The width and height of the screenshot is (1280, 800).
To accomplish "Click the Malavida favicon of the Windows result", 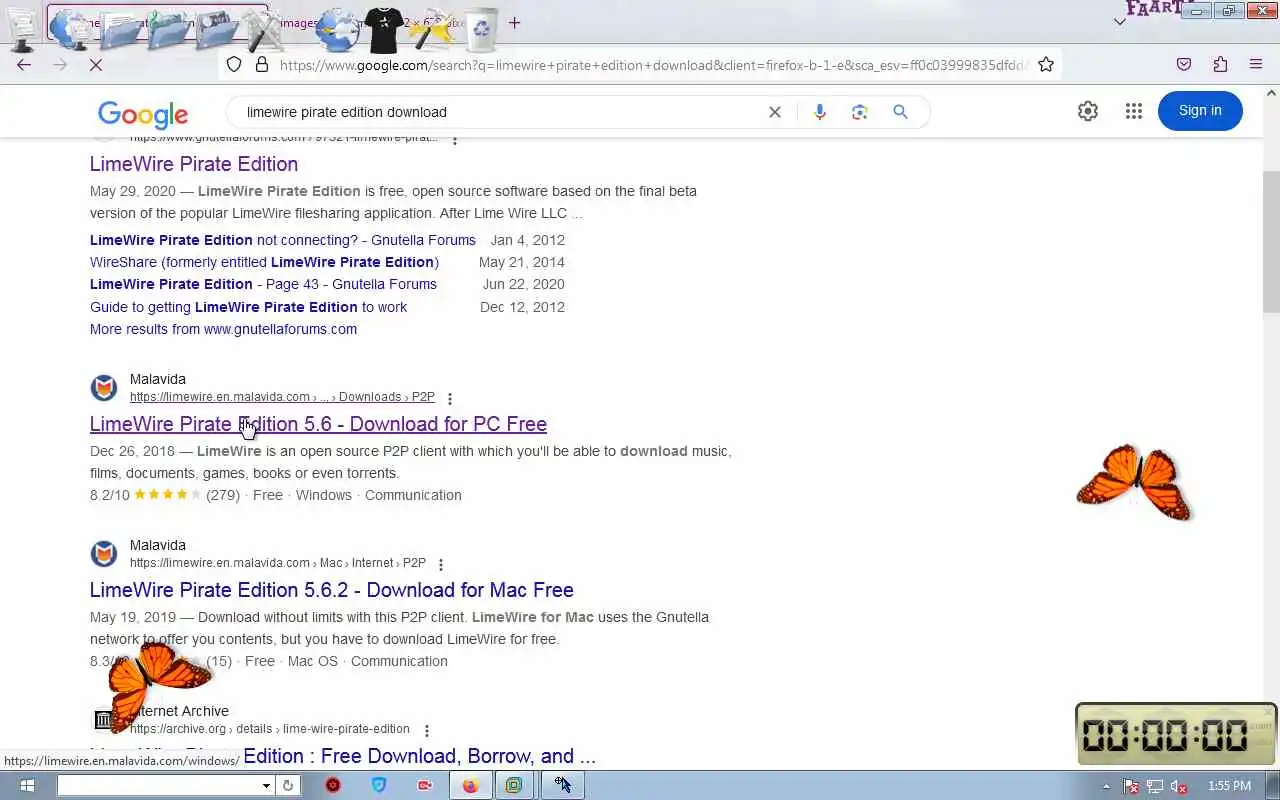I will point(104,388).
